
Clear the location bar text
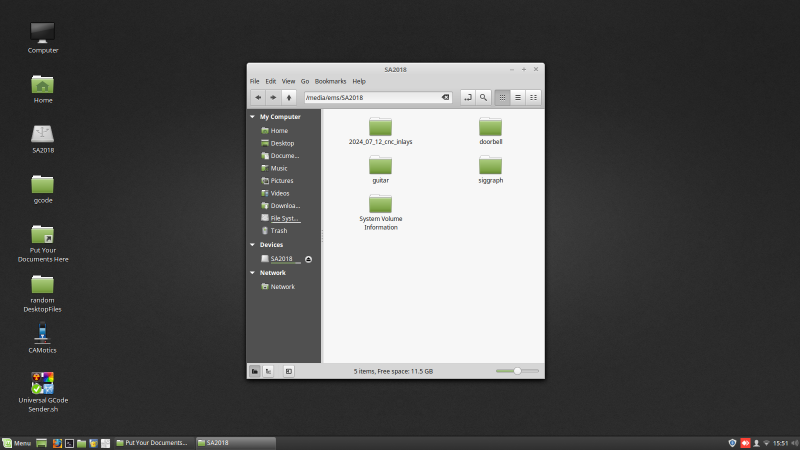(x=445, y=97)
